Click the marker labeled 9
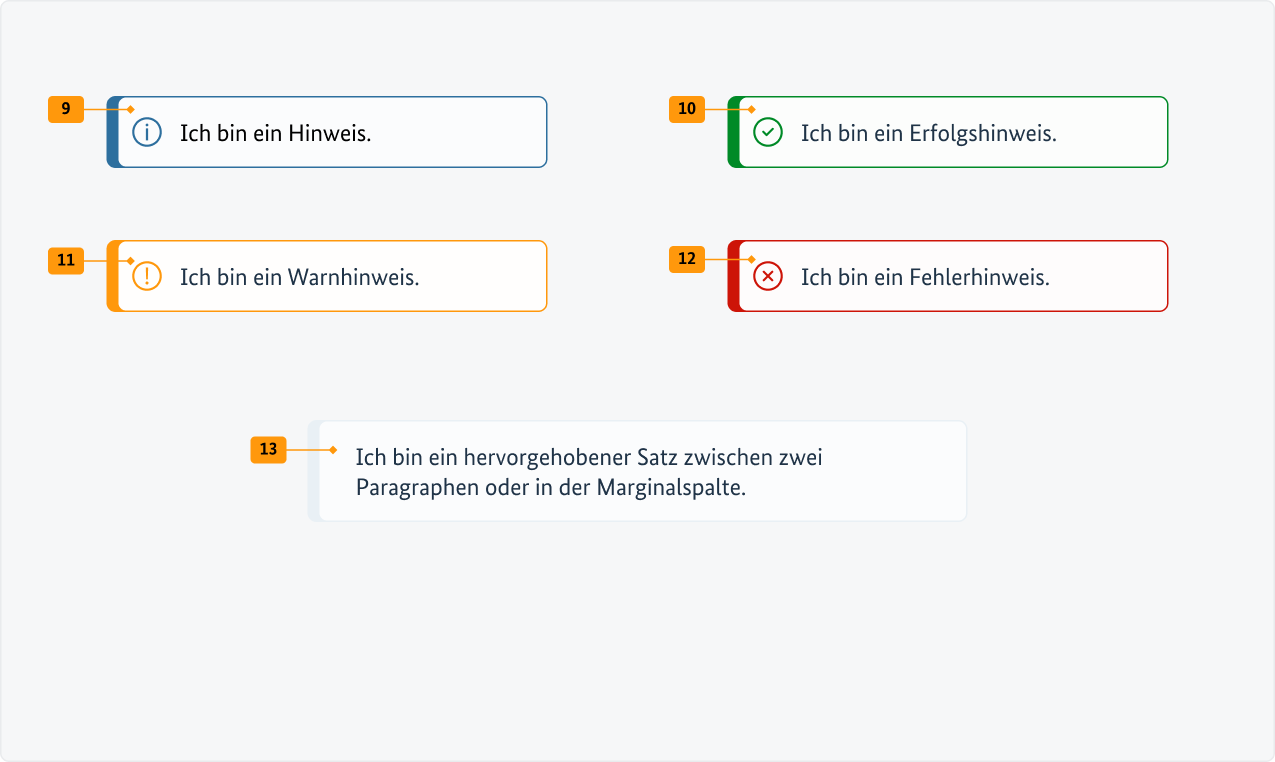The width and height of the screenshot is (1275, 762). click(x=65, y=110)
